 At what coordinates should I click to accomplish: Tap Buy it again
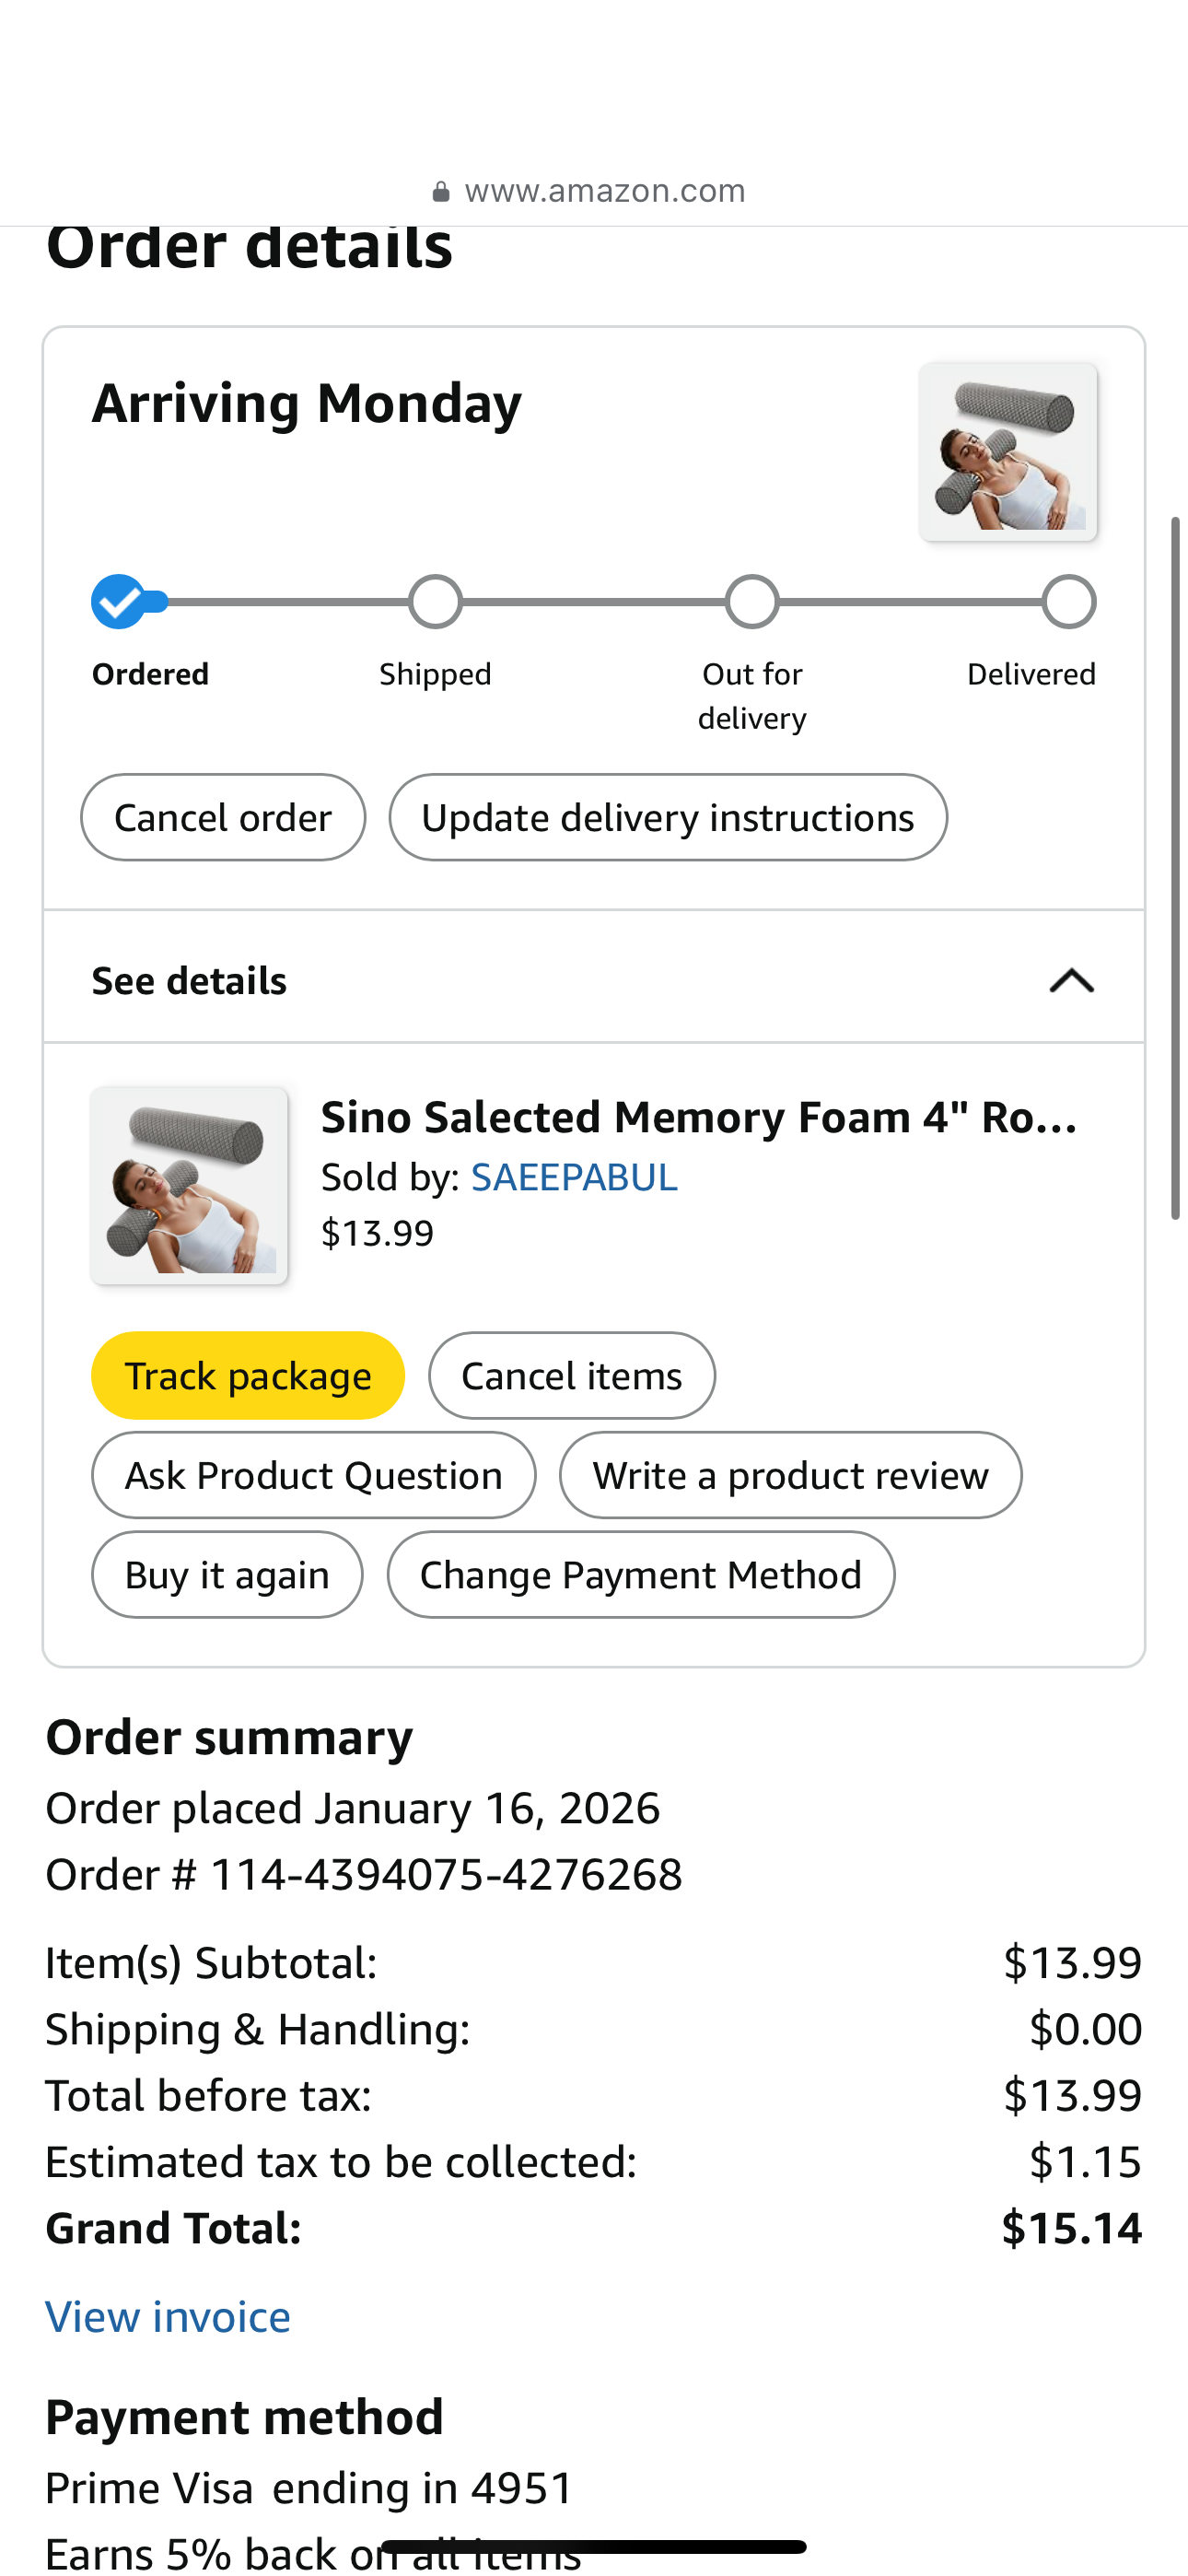tap(227, 1575)
